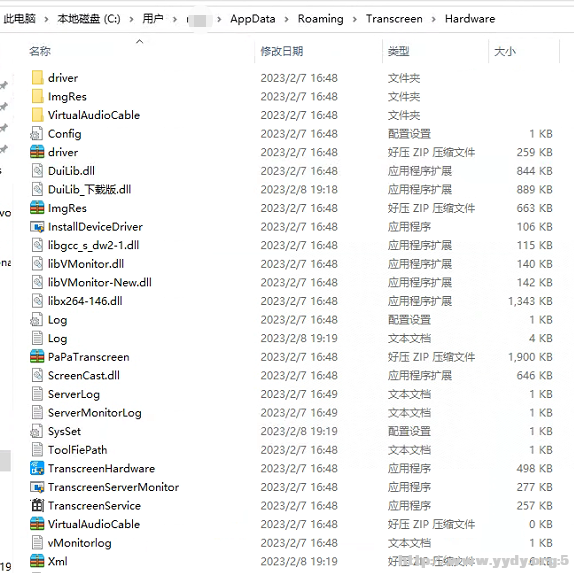
Task: Select the driver folder icon
Action: click(x=37, y=78)
